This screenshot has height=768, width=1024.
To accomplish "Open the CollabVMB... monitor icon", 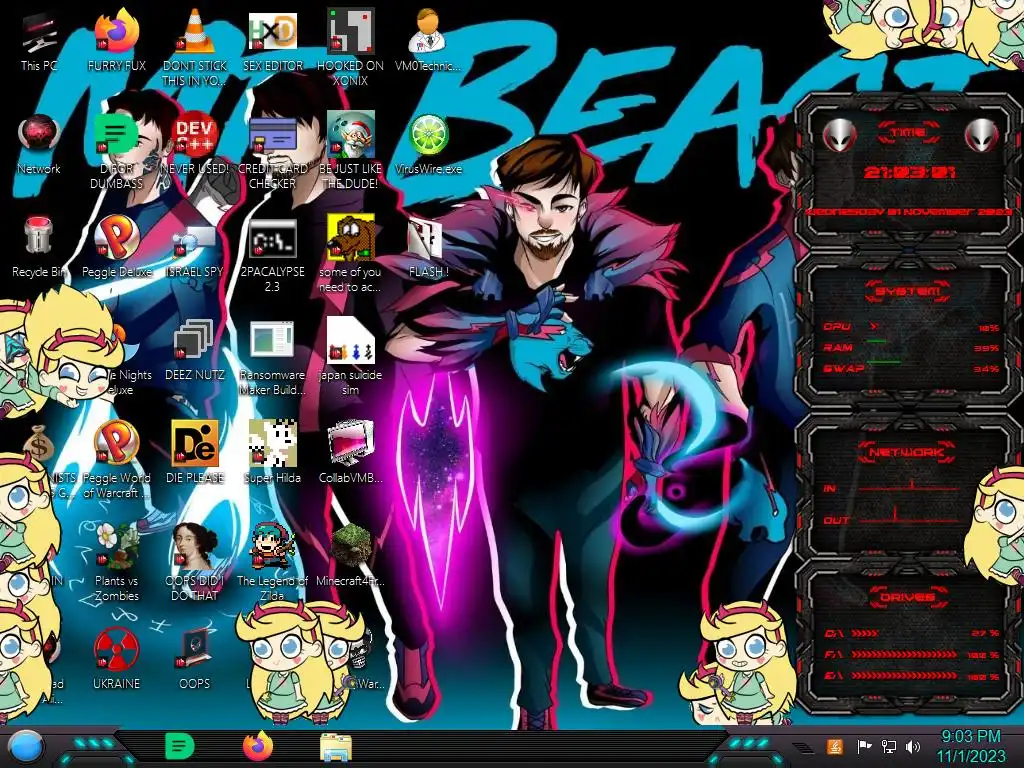I will (351, 453).
